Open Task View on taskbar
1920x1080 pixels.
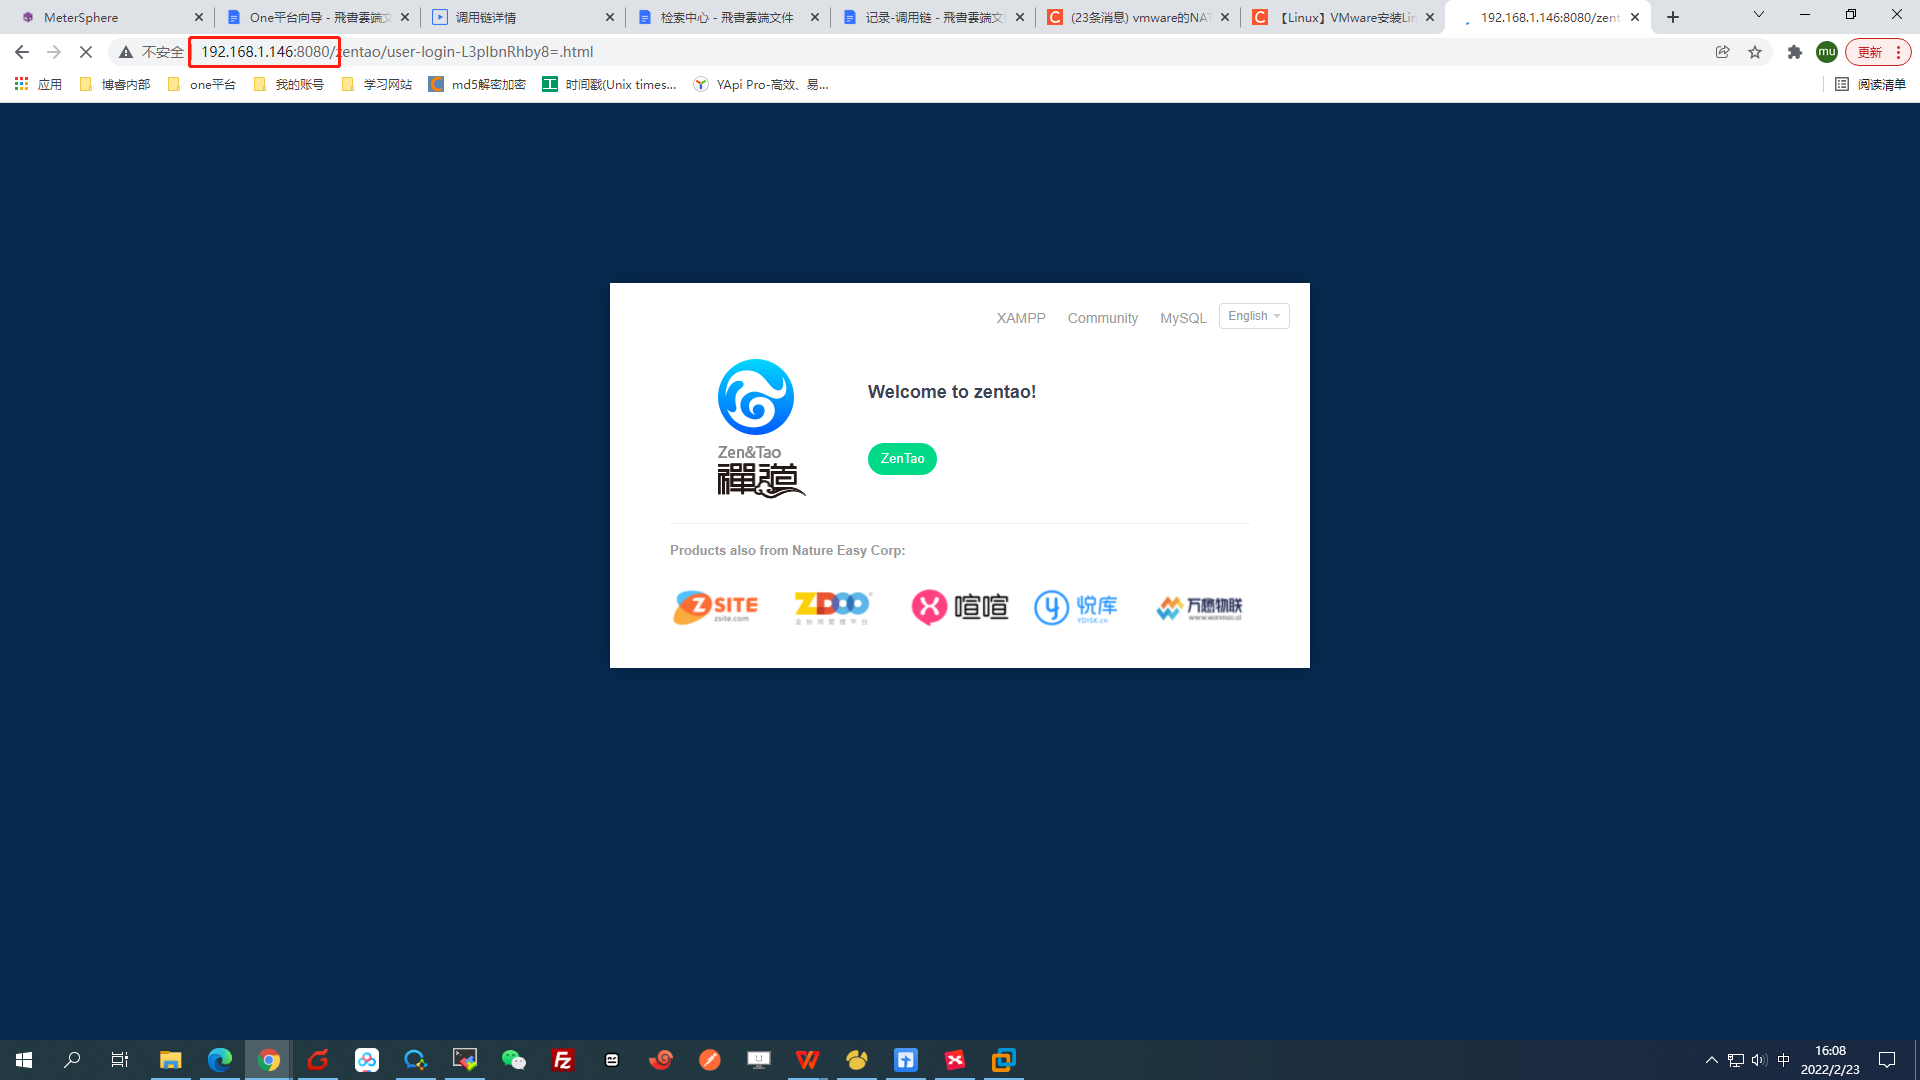coord(120,1060)
